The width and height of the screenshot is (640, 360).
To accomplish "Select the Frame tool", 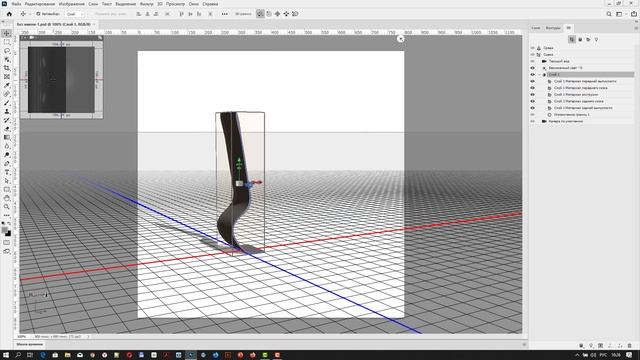I will click(7, 77).
